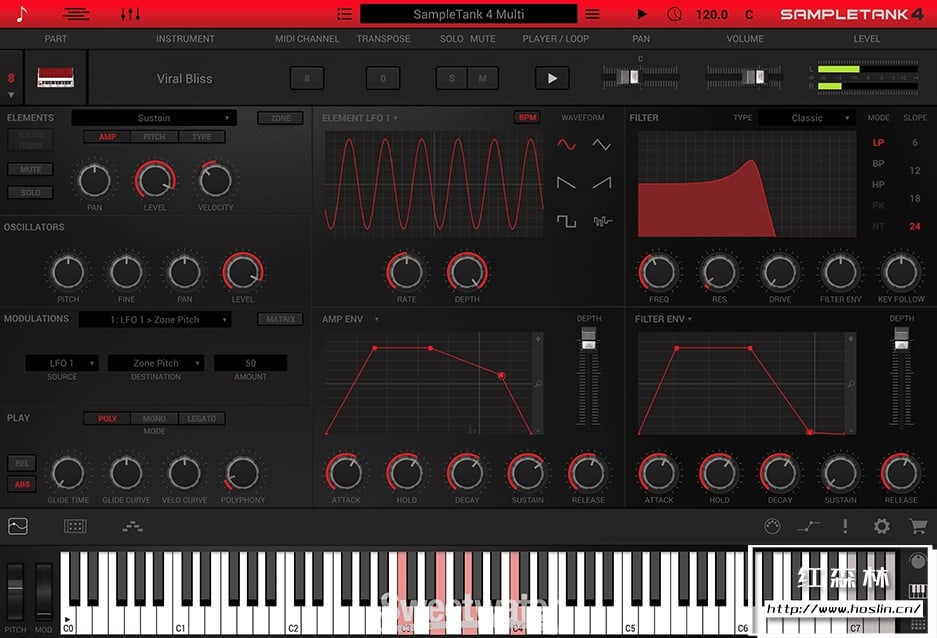Select MONO play mode
937x638 pixels.
pyautogui.click(x=154, y=419)
